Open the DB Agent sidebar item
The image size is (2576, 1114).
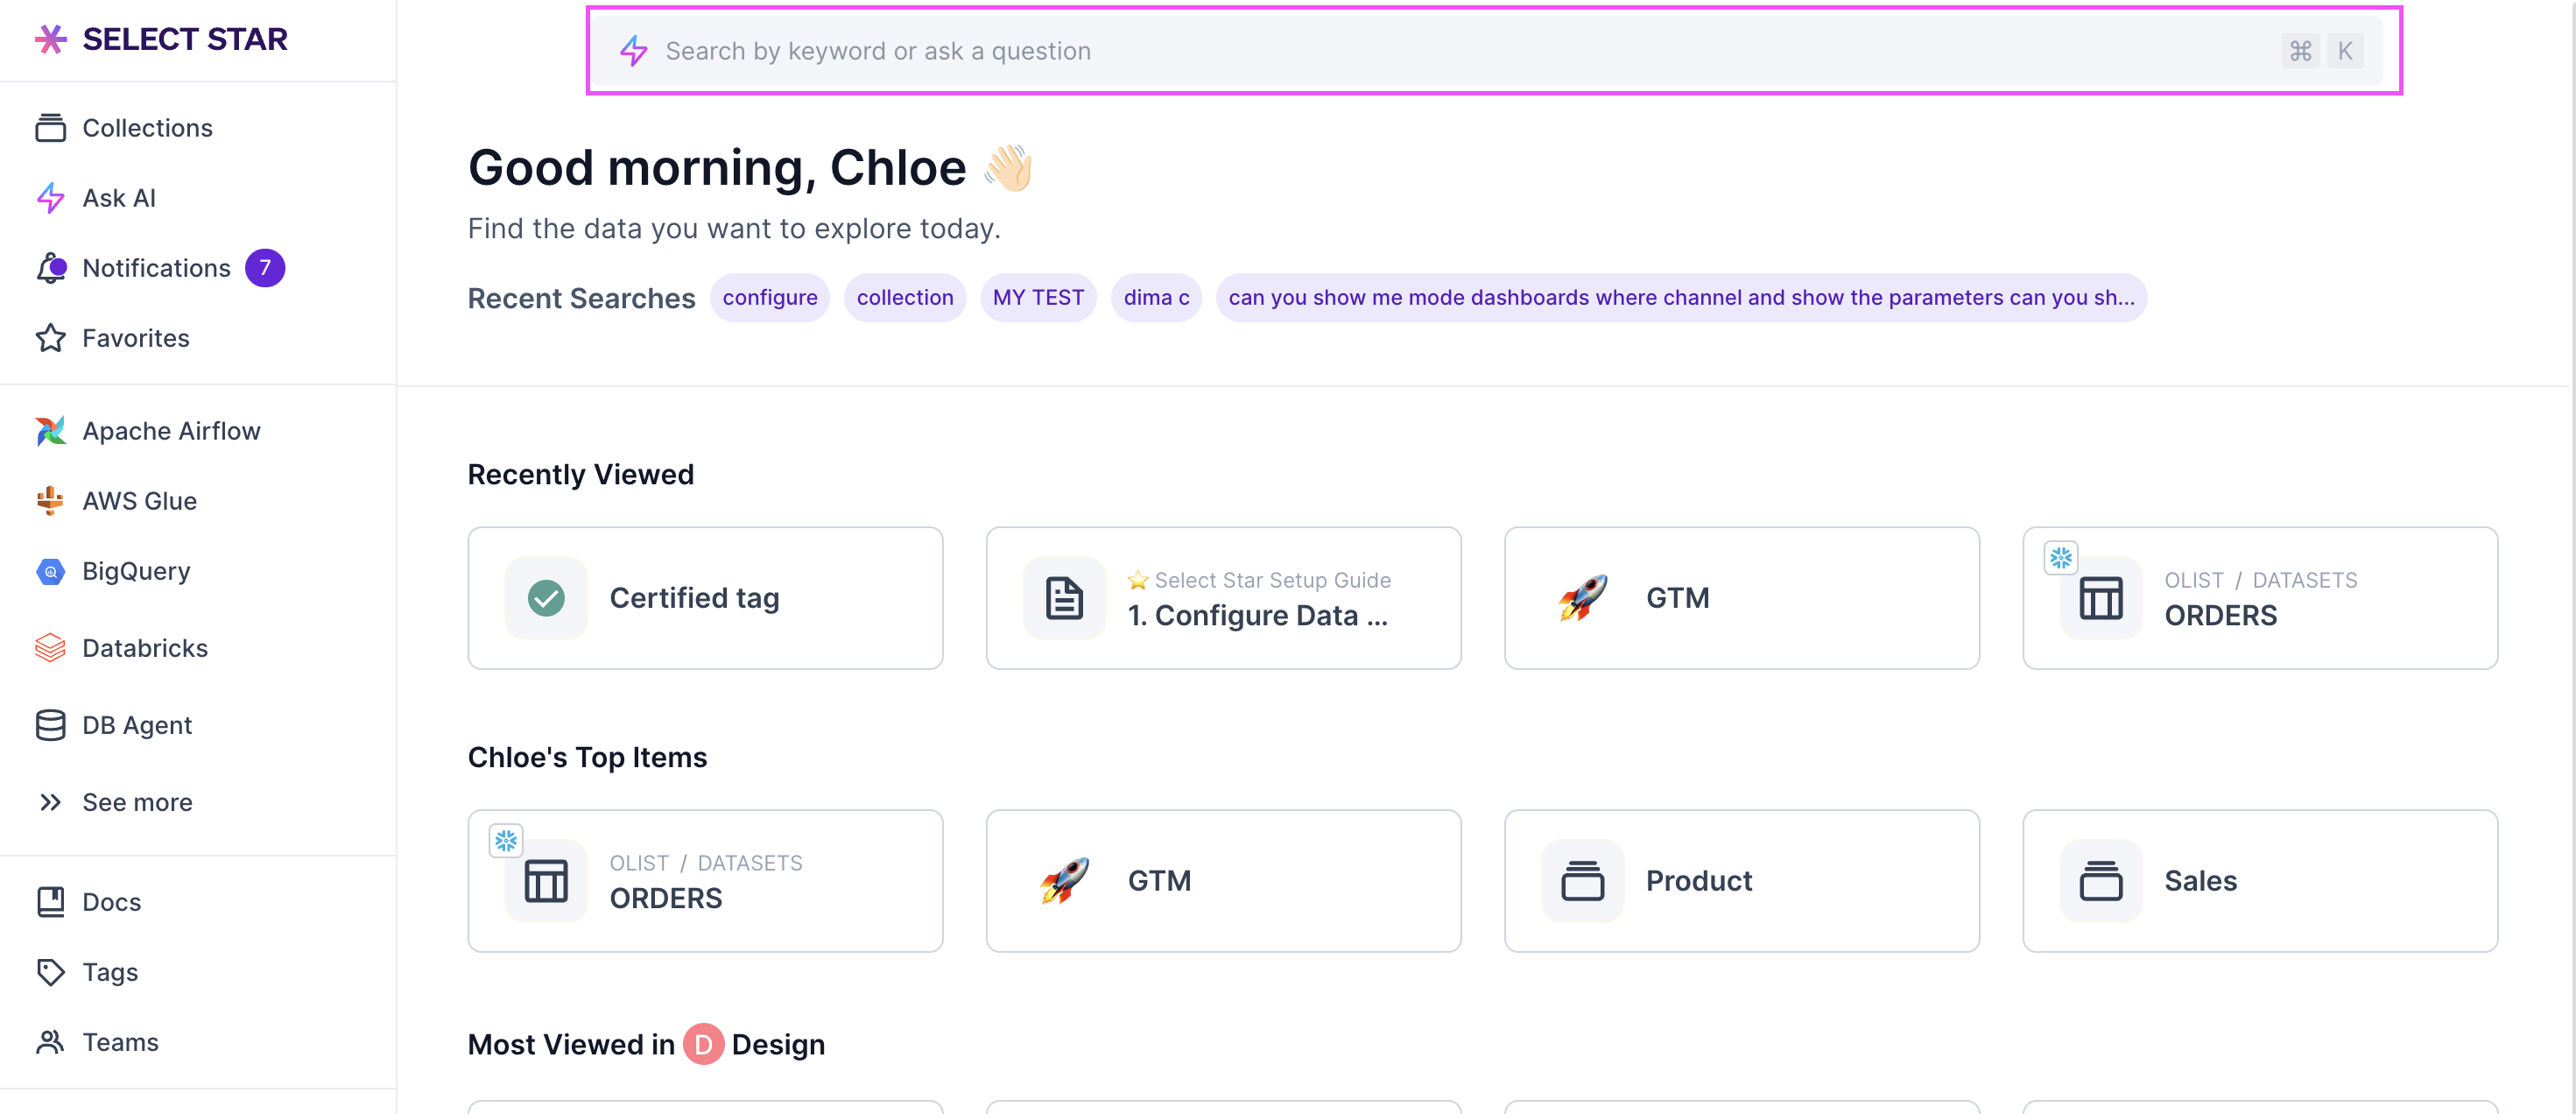tap(137, 725)
